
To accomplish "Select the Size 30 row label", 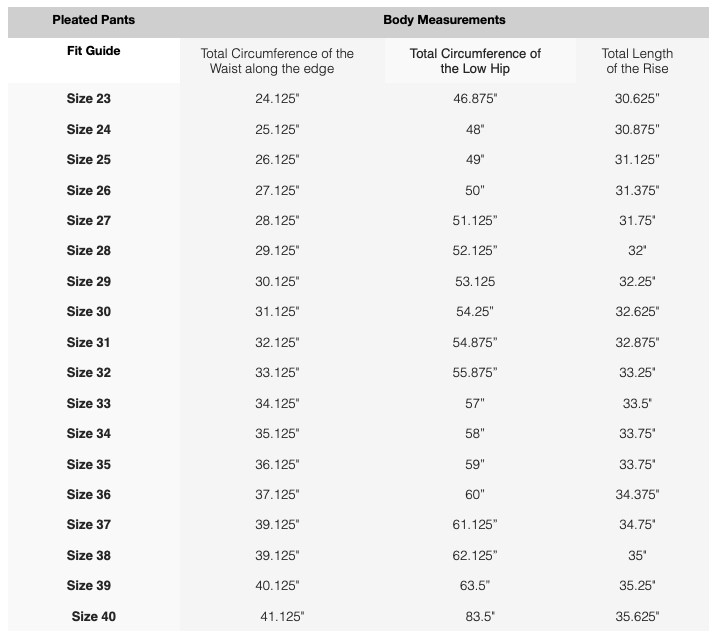I will click(x=89, y=312).
